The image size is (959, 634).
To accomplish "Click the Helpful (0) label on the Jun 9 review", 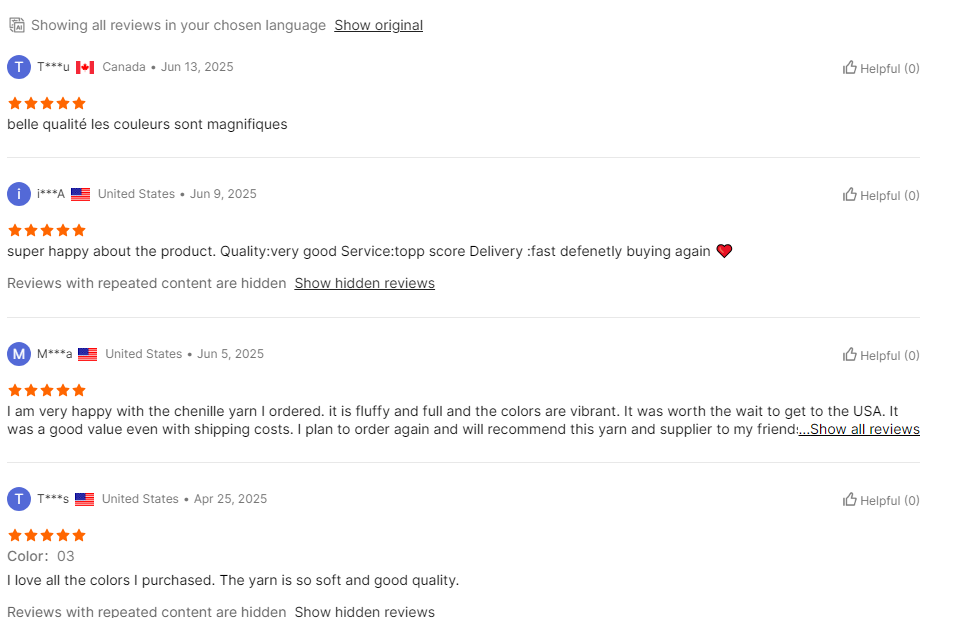I will pos(889,195).
